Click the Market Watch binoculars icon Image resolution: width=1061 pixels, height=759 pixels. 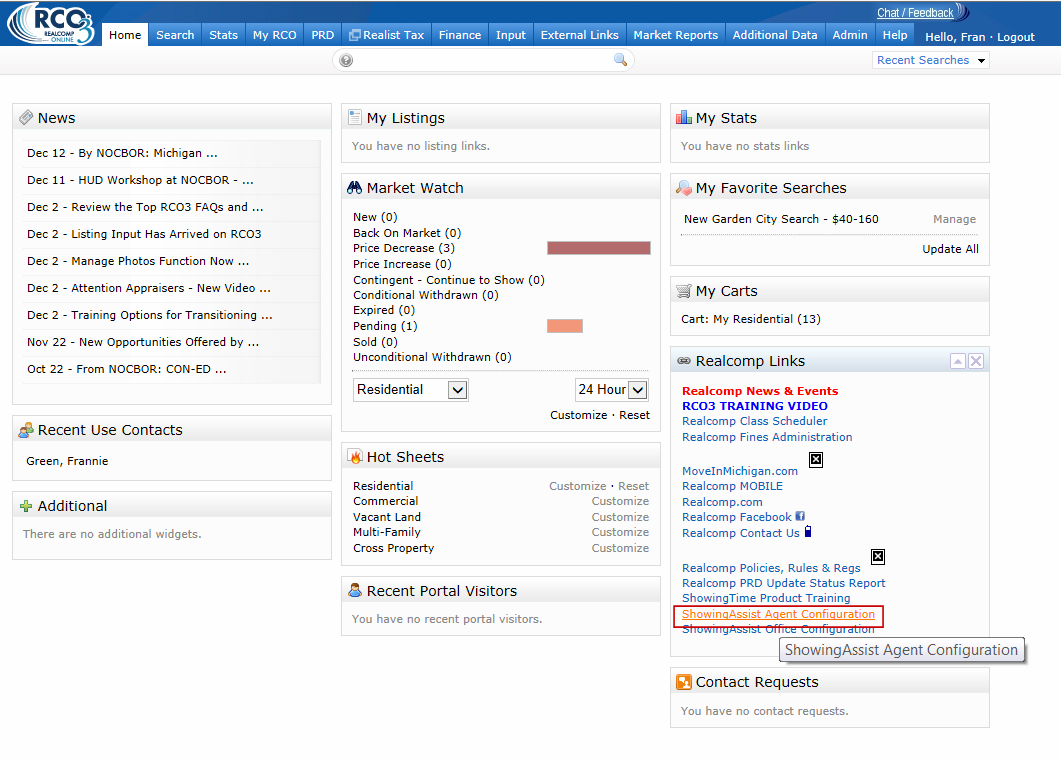click(355, 187)
